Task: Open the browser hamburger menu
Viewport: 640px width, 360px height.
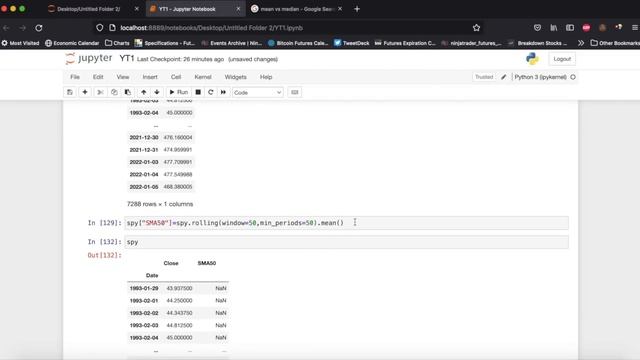Action: [x=635, y=28]
